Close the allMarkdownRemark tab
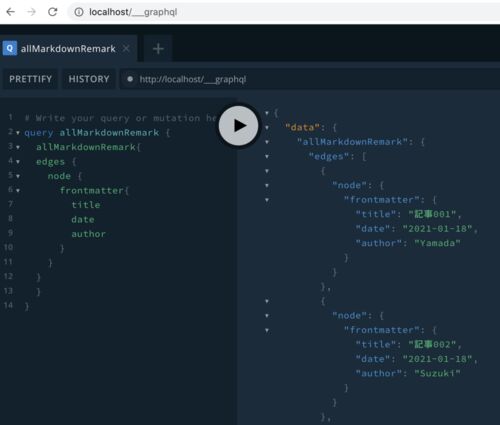Image resolution: width=500 pixels, height=425 pixels. click(126, 49)
